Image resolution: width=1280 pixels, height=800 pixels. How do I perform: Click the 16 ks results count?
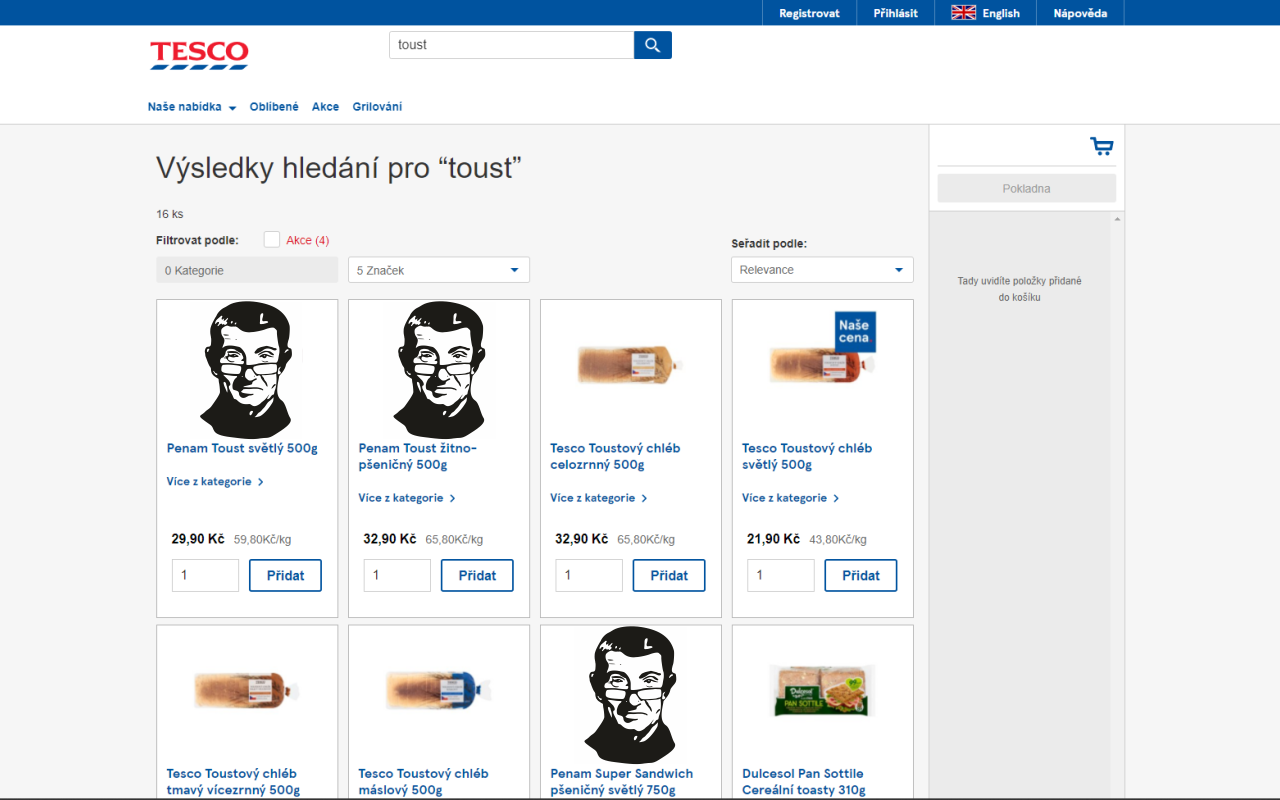[170, 214]
